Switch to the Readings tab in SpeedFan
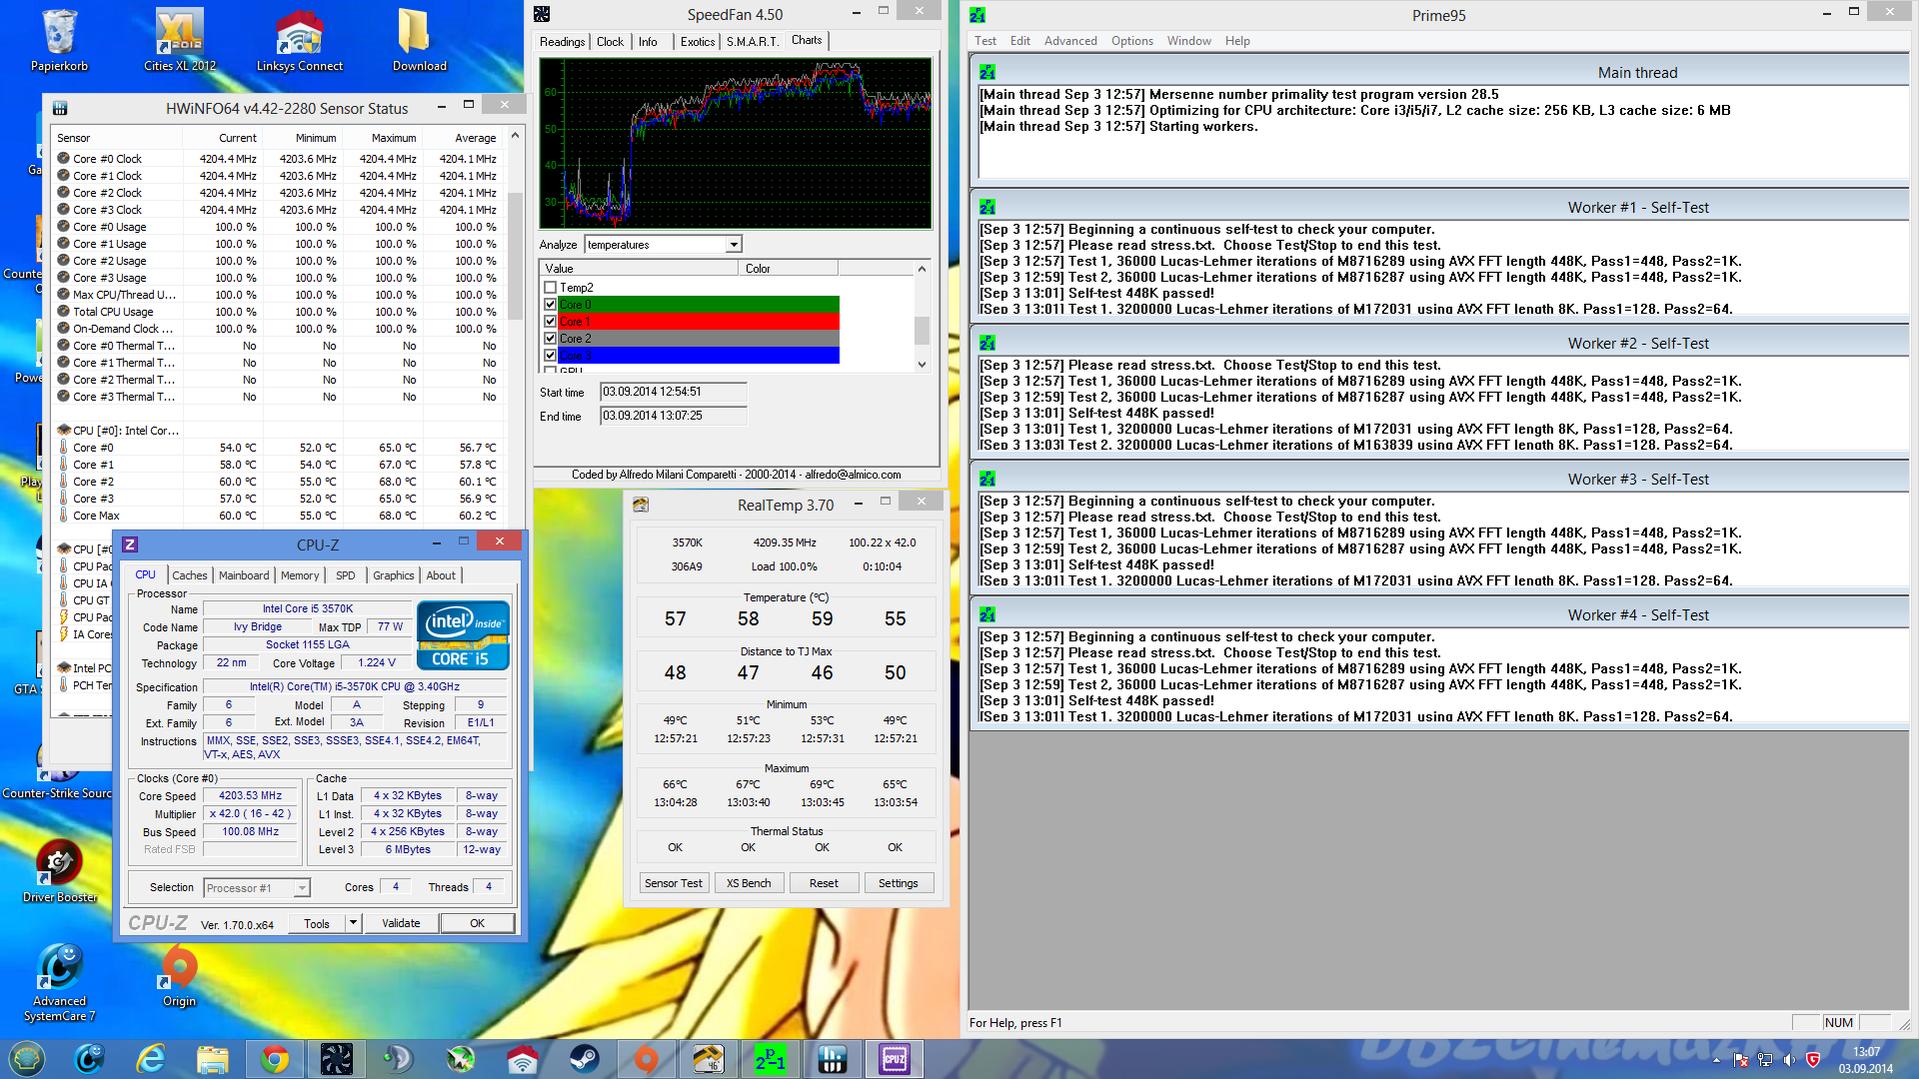The image size is (1919, 1079). pyautogui.click(x=562, y=42)
